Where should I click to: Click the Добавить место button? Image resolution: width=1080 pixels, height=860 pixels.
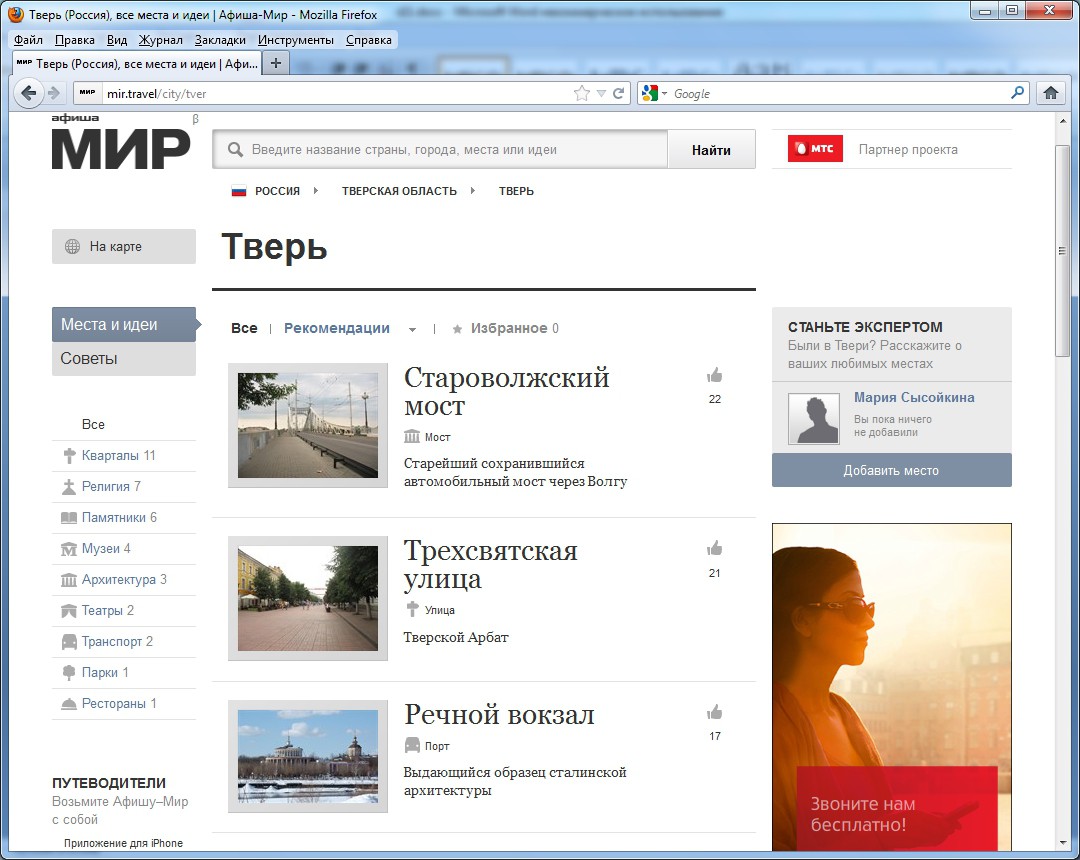(891, 470)
